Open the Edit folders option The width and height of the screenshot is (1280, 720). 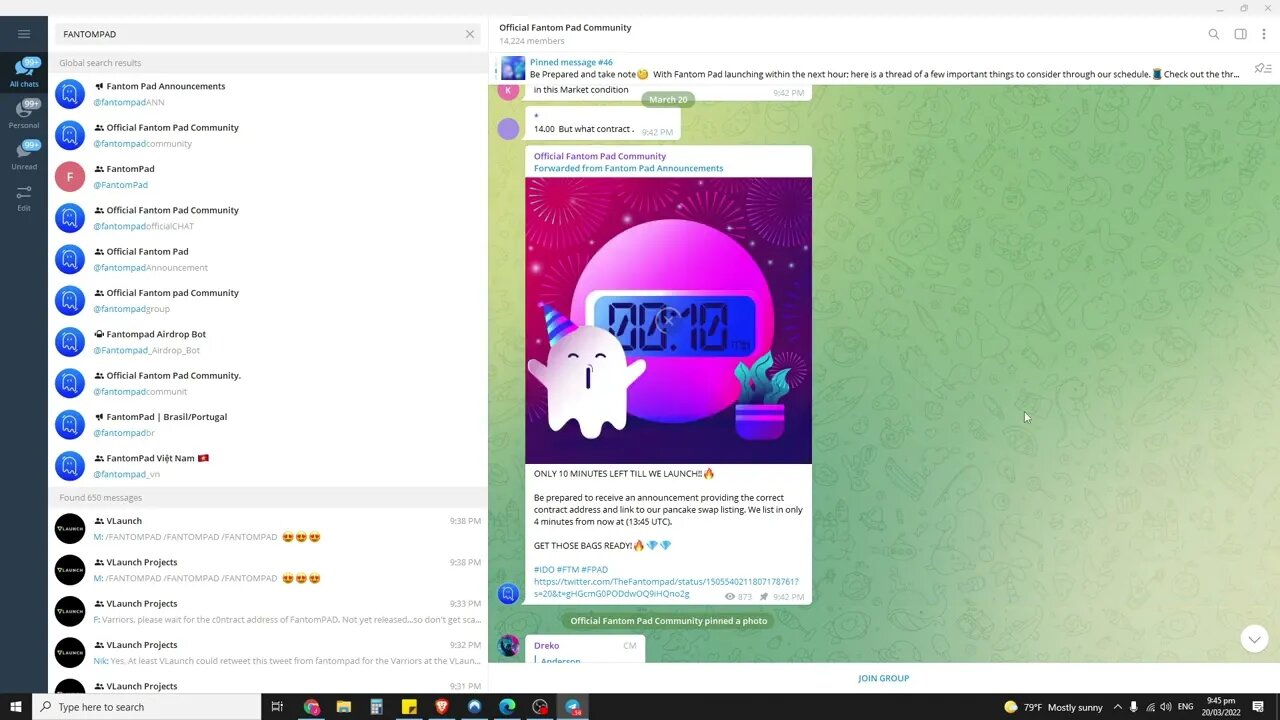(24, 197)
